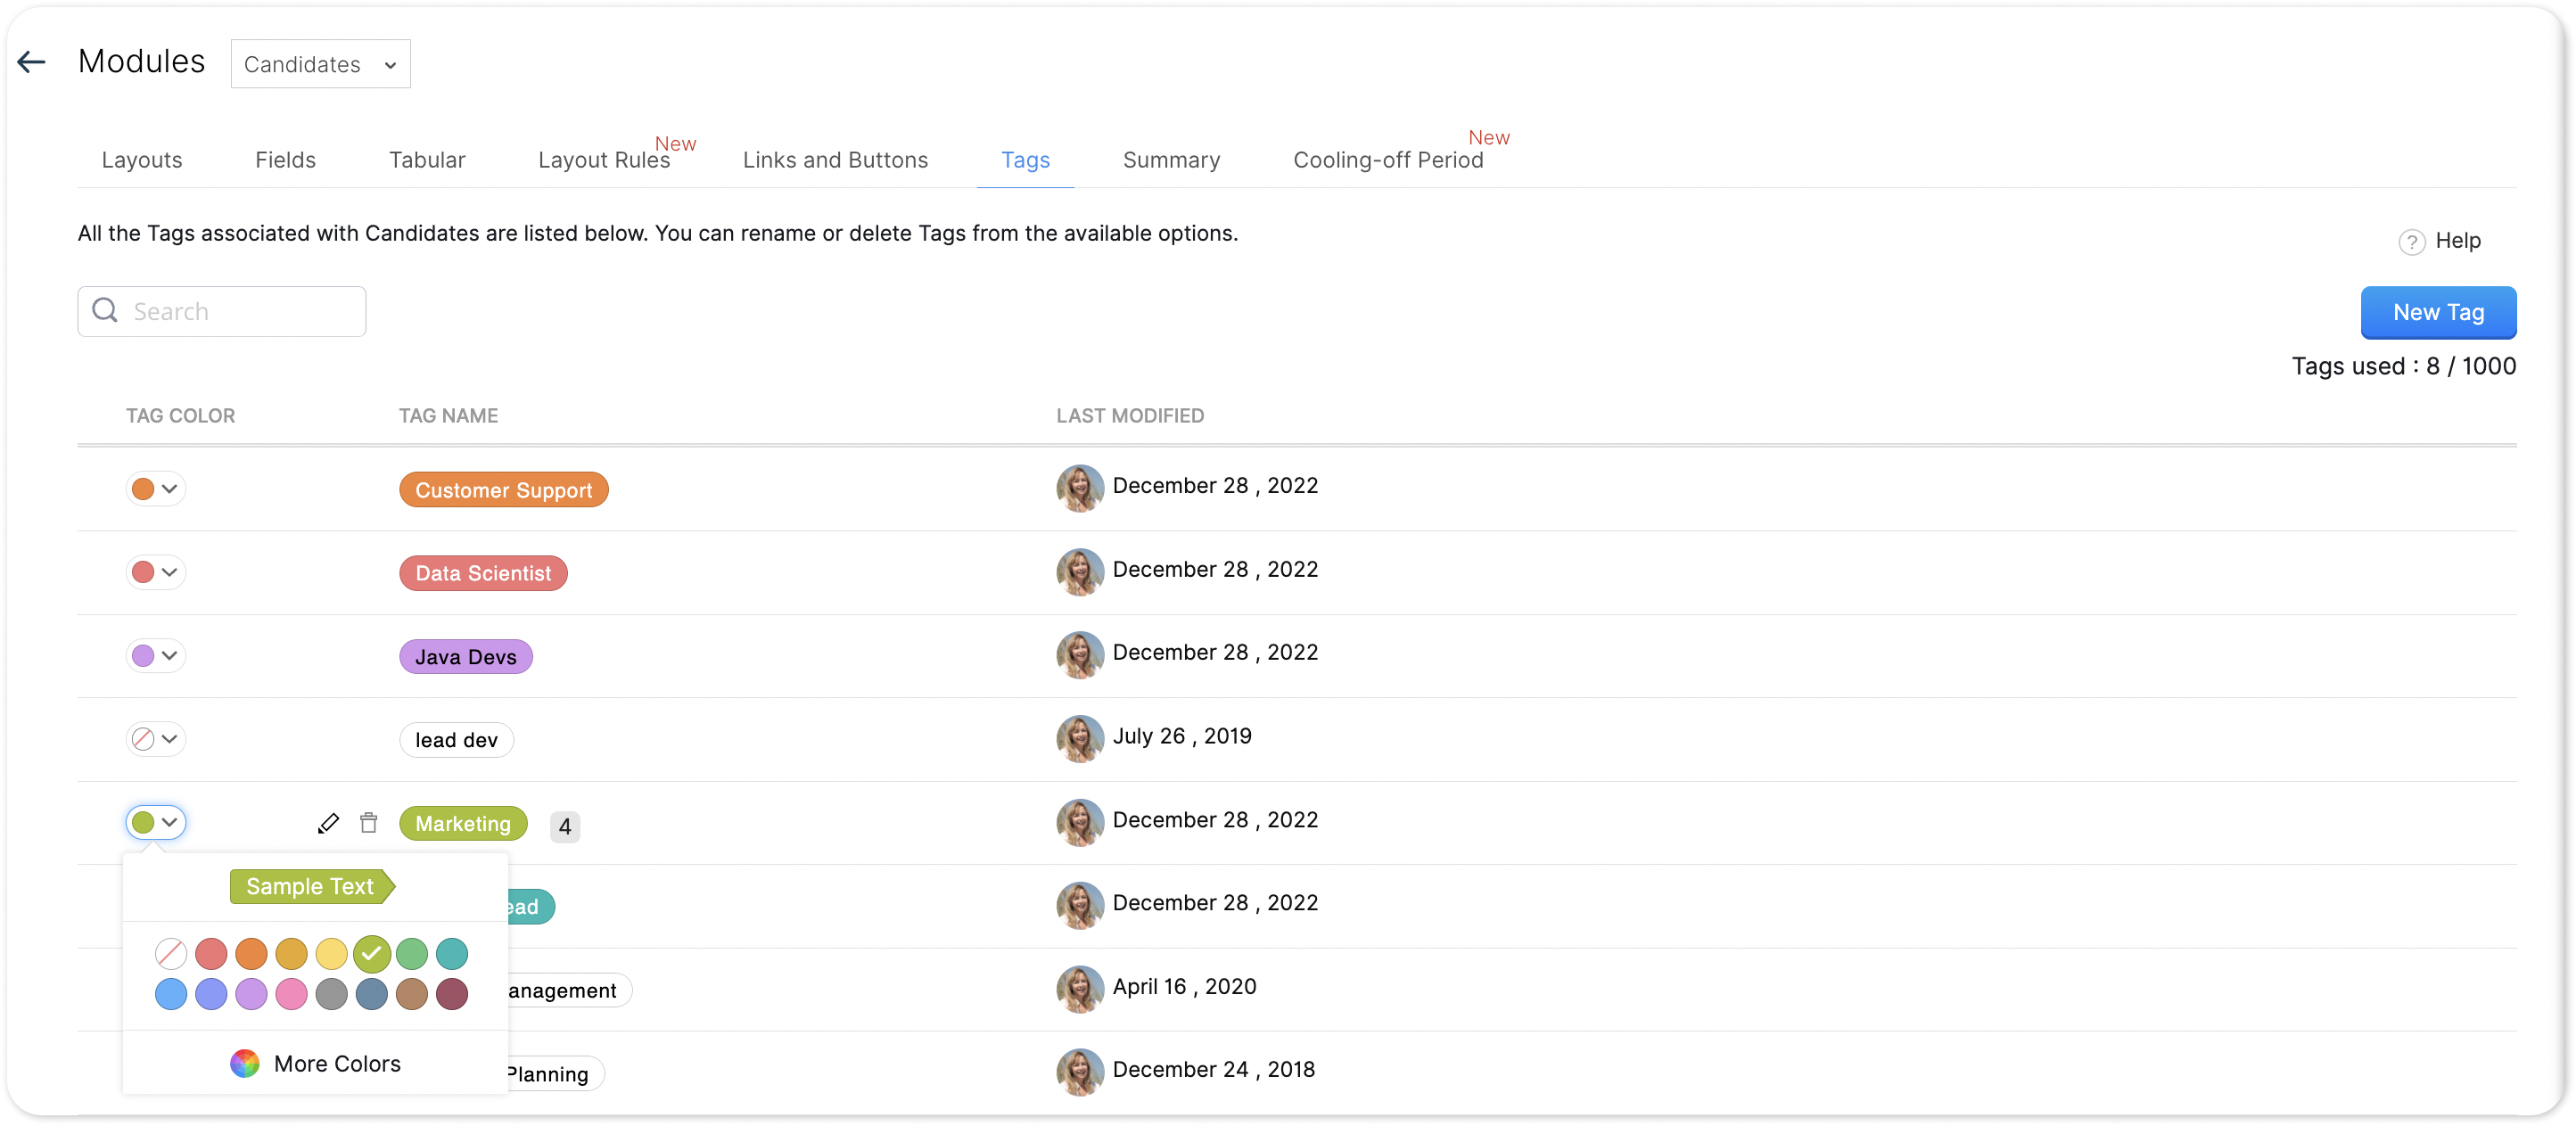Screen dimensions: 2576x1126
Task: Open color dropdown for lead dev tag
Action: click(x=156, y=739)
